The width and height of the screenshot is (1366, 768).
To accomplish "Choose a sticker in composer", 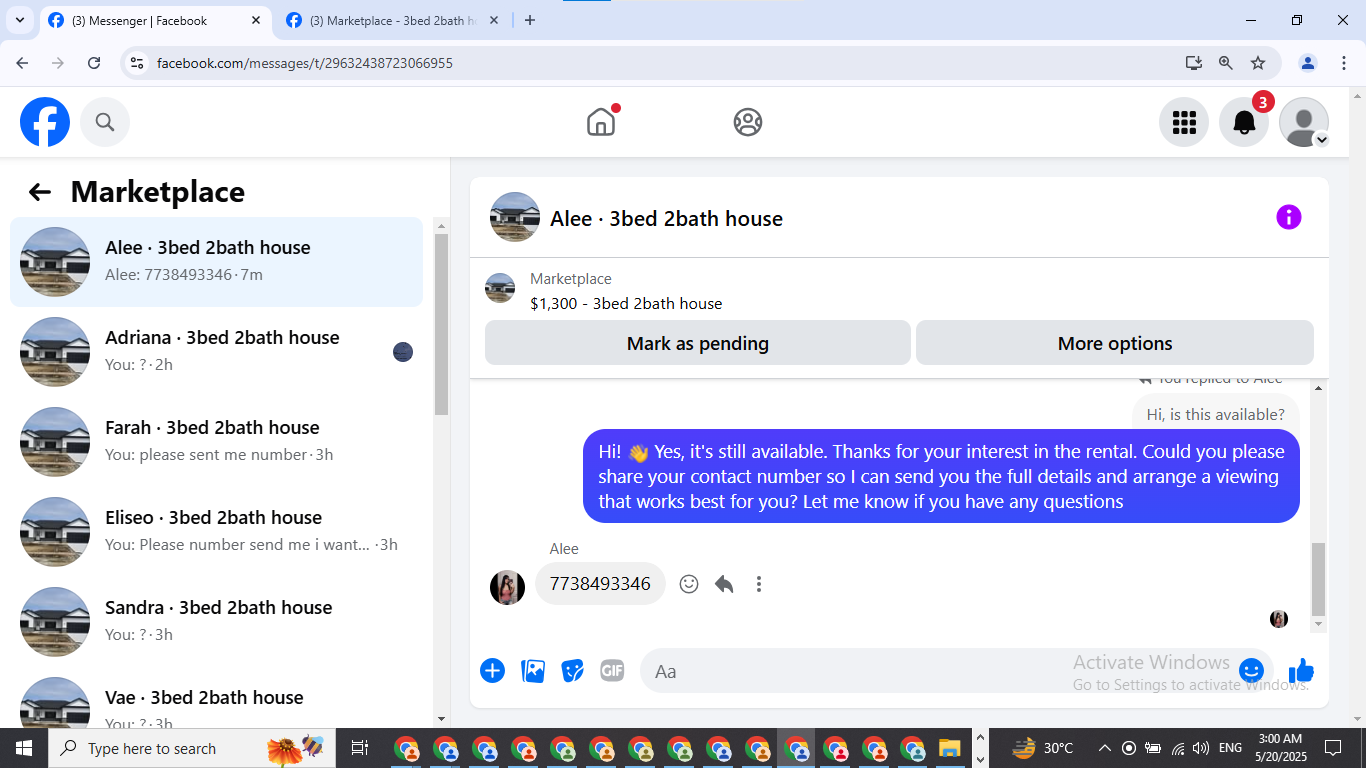I will pos(572,671).
